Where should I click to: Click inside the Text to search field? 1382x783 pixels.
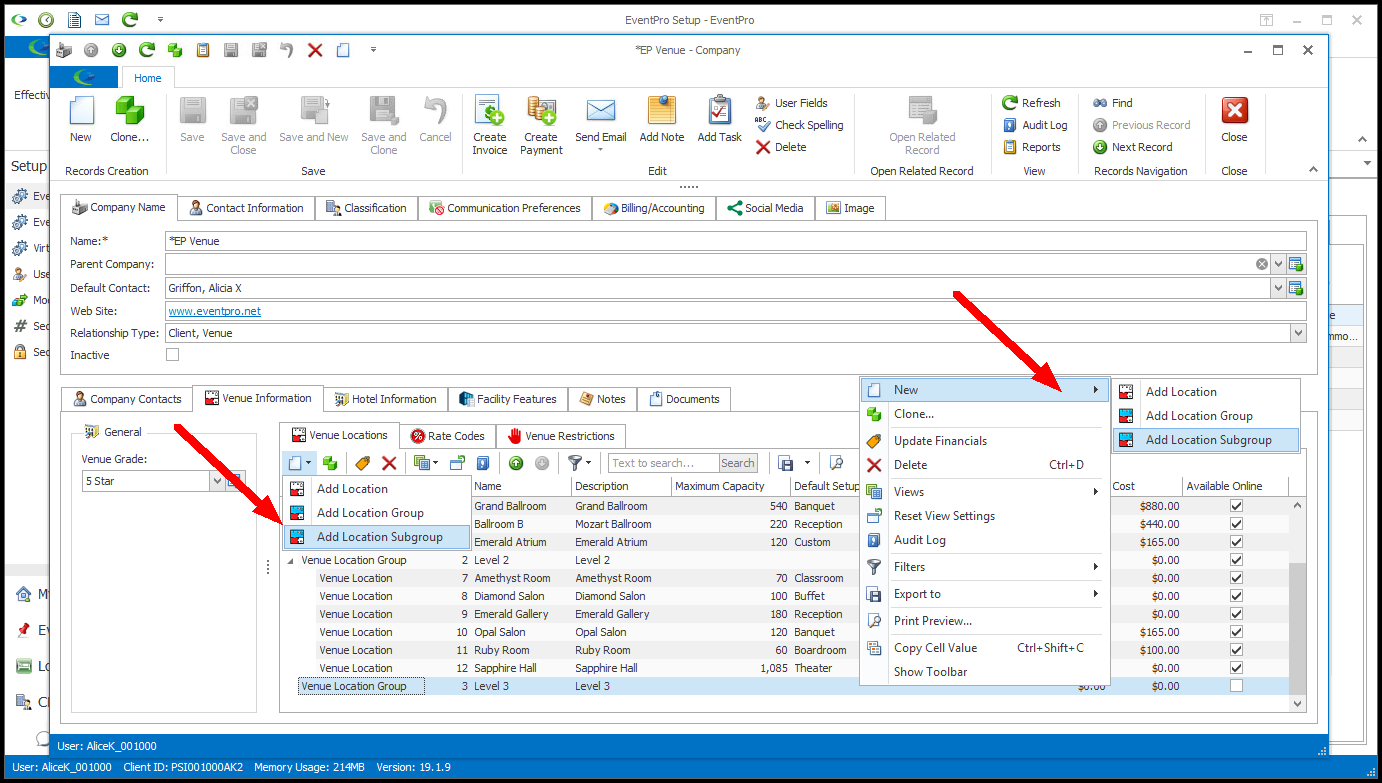click(x=664, y=463)
